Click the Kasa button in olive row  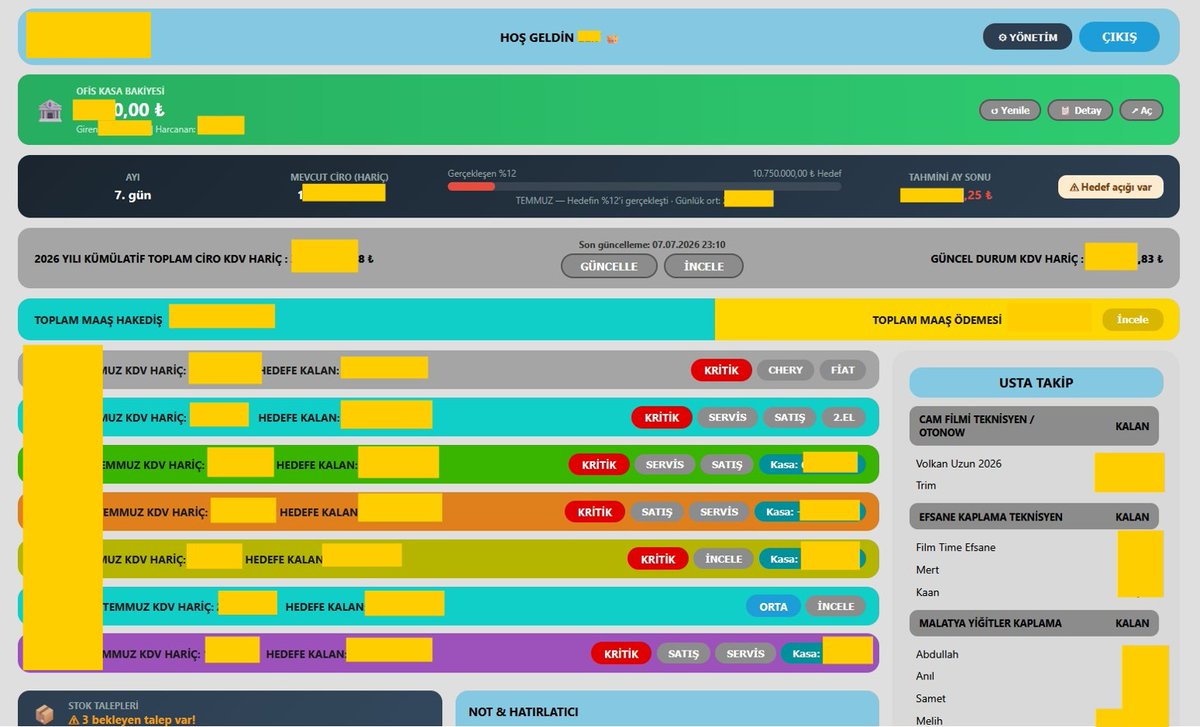pos(810,559)
